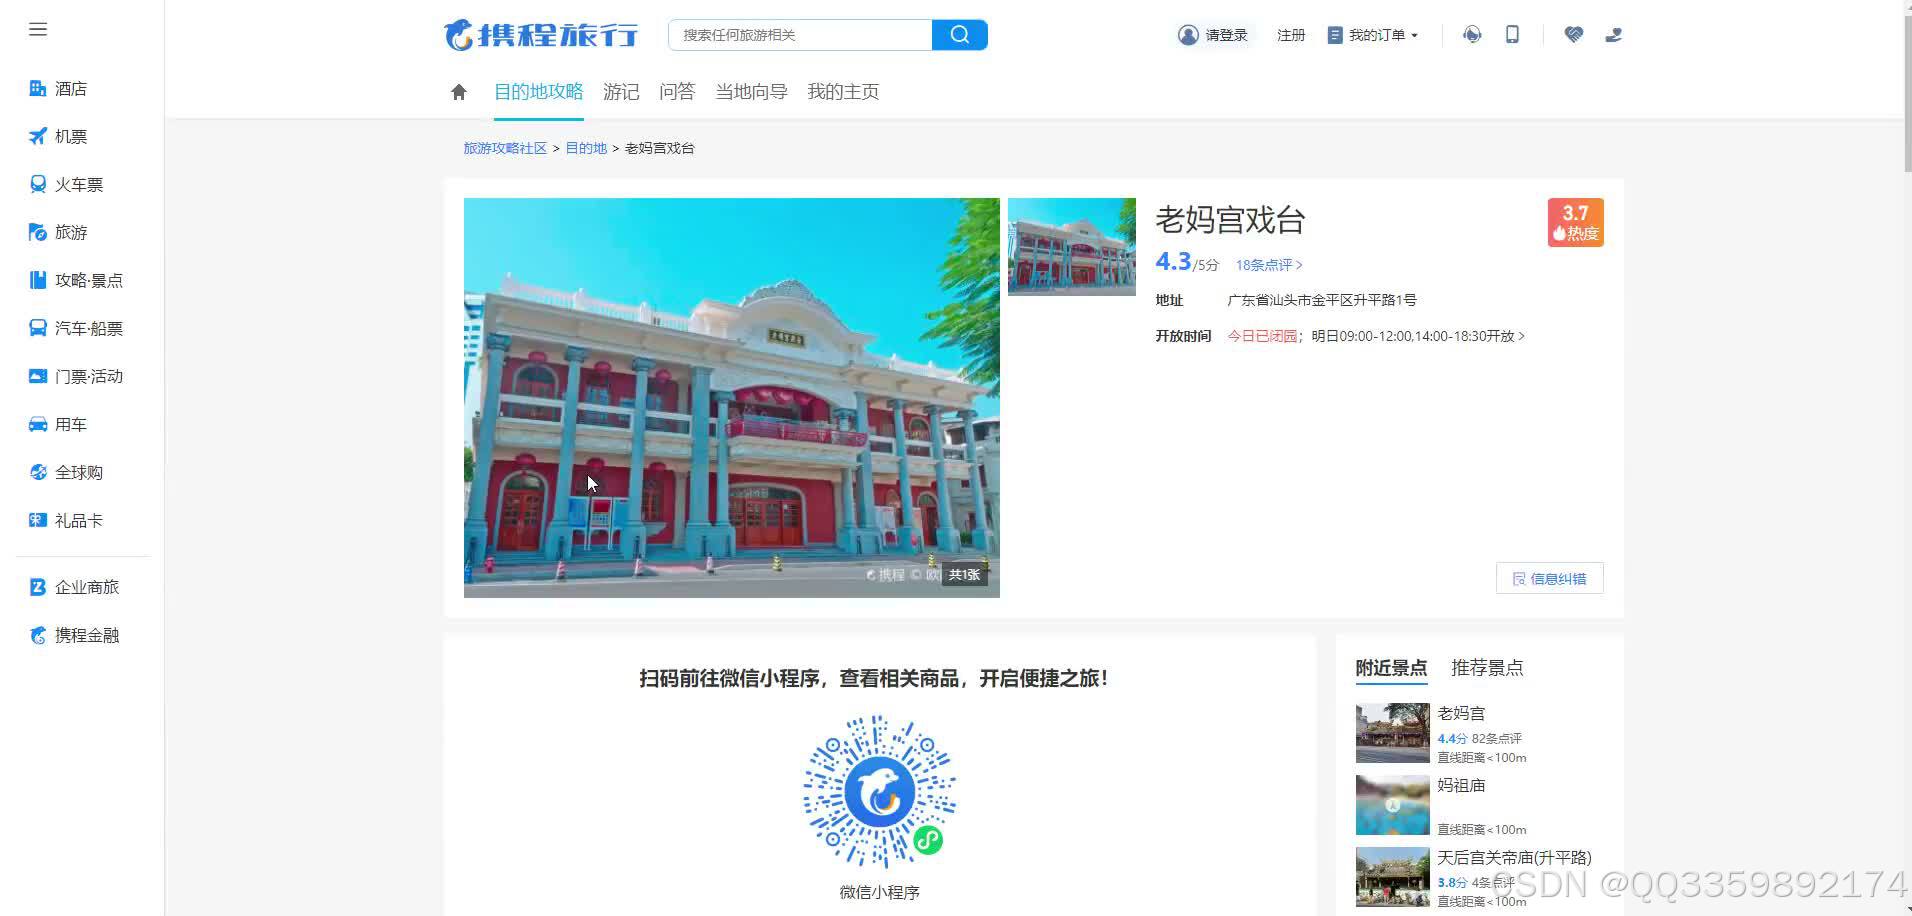The width and height of the screenshot is (1912, 916).
Task: Open nearby attraction 老妈宫 link
Action: [1461, 713]
